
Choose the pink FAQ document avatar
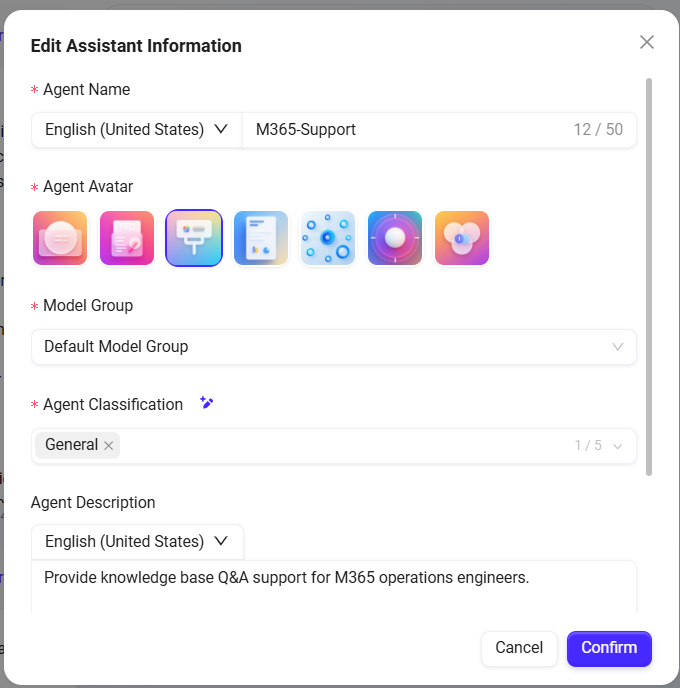[127, 238]
